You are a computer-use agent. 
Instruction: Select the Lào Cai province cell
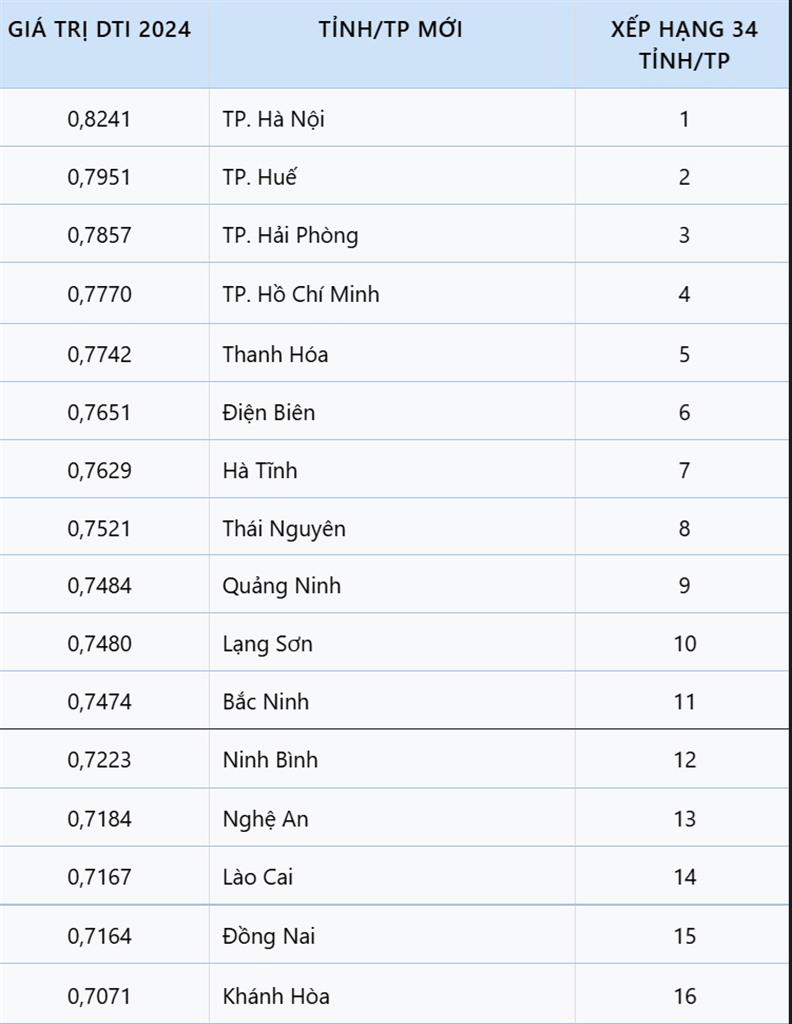click(x=258, y=877)
